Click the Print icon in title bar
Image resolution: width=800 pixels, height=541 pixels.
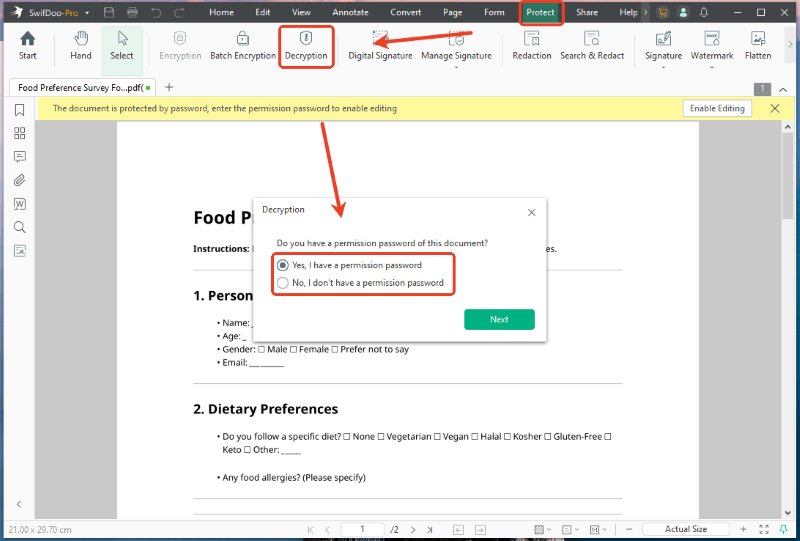[x=133, y=12]
